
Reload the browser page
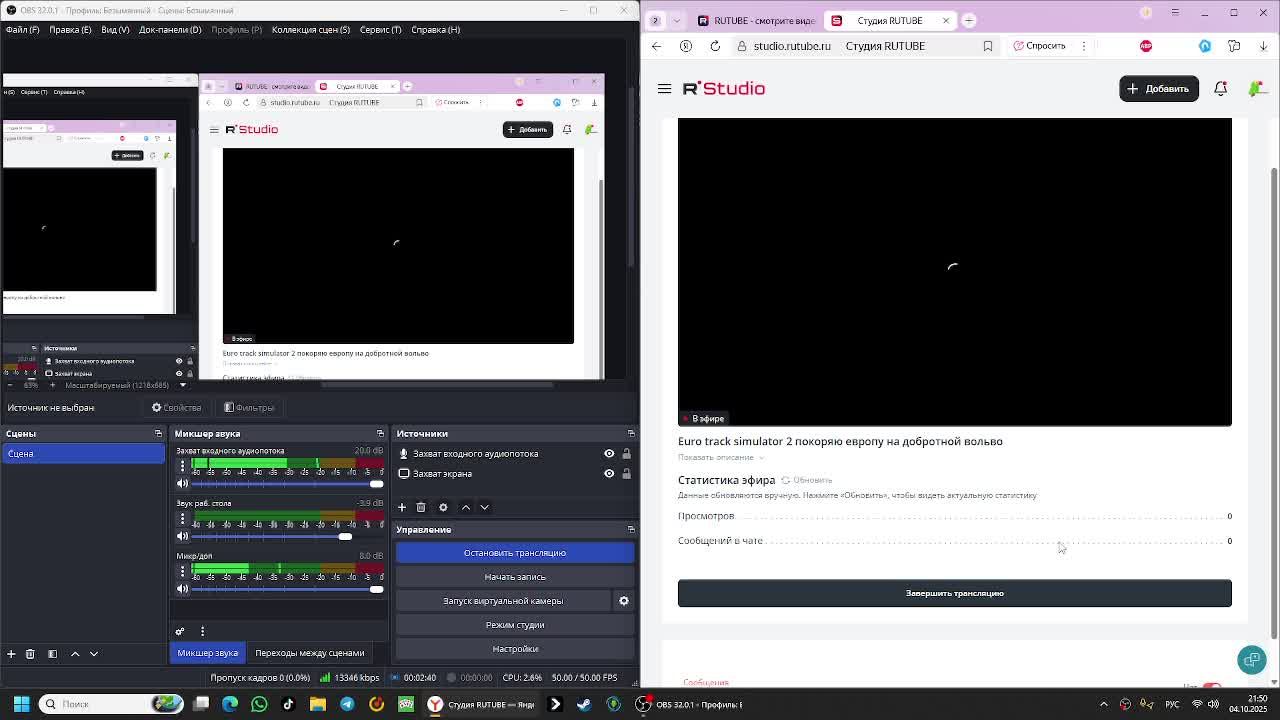pos(715,46)
